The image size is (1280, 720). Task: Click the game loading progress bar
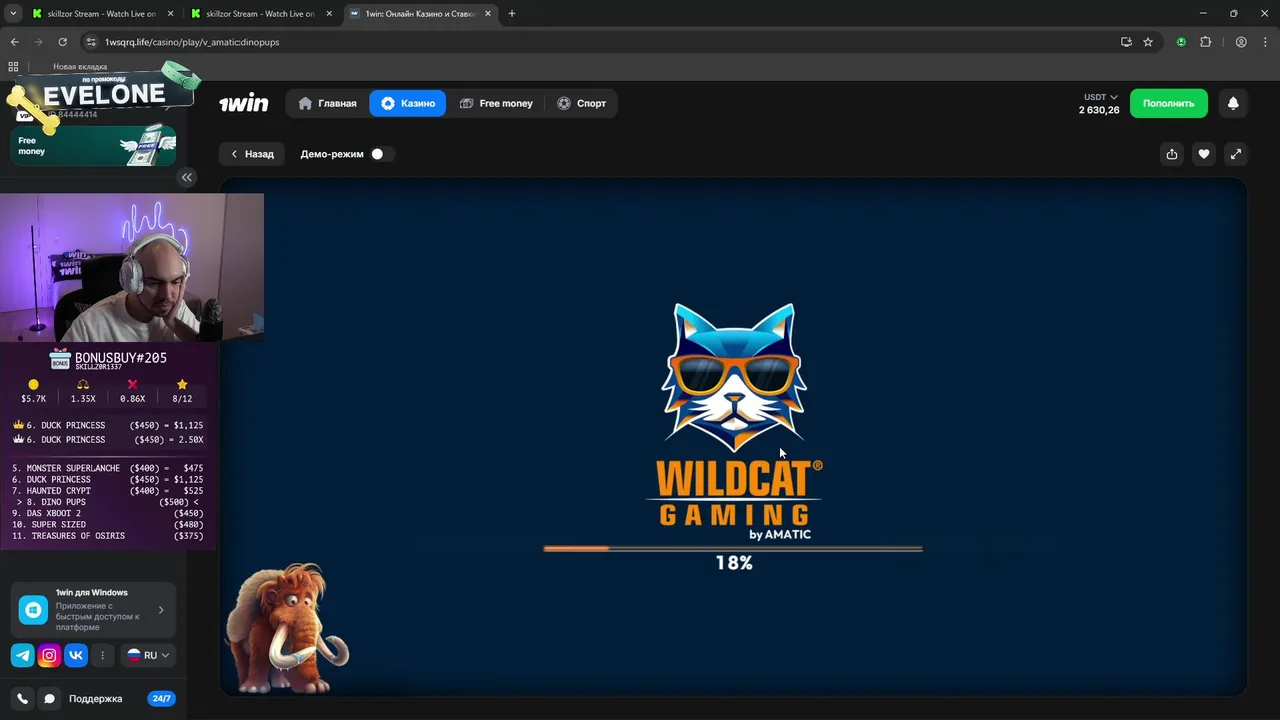[733, 548]
